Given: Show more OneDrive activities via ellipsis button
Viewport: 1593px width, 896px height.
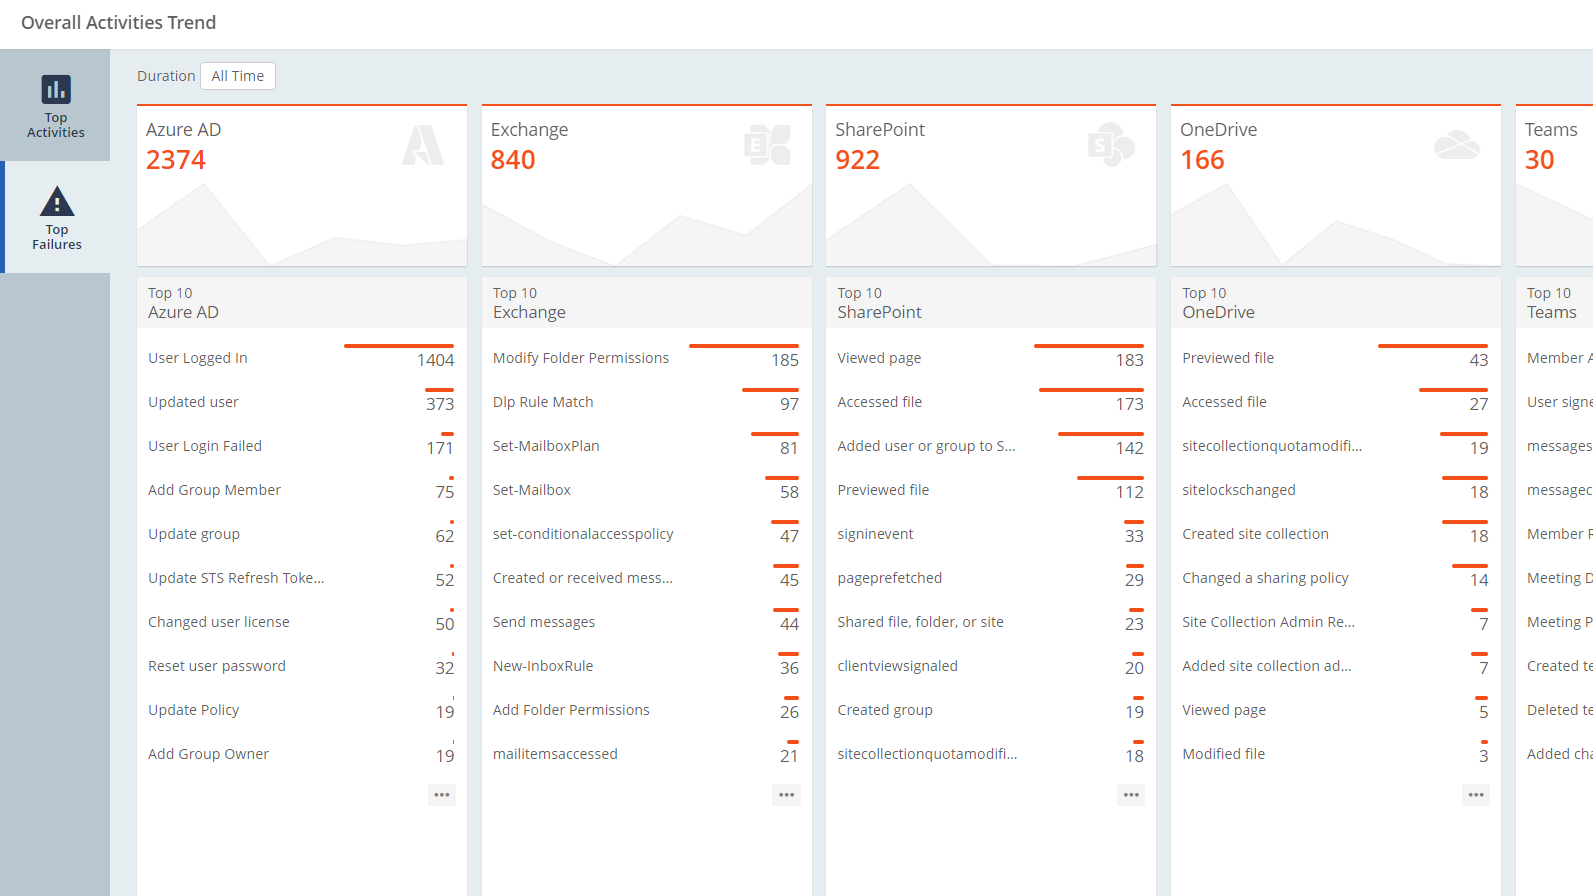Looking at the screenshot, I should [1476, 795].
